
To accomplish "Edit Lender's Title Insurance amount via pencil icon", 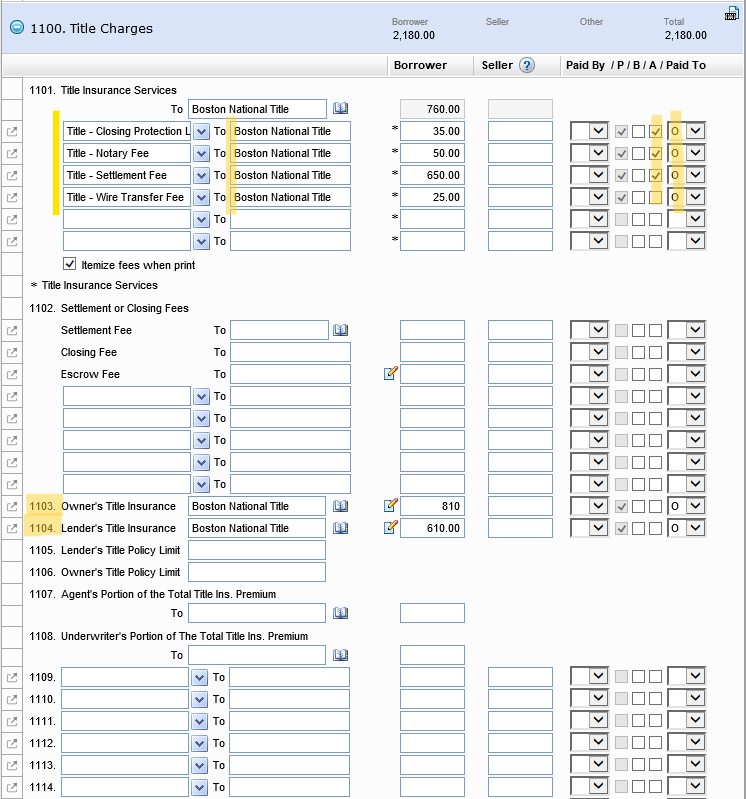I will (x=390, y=527).
